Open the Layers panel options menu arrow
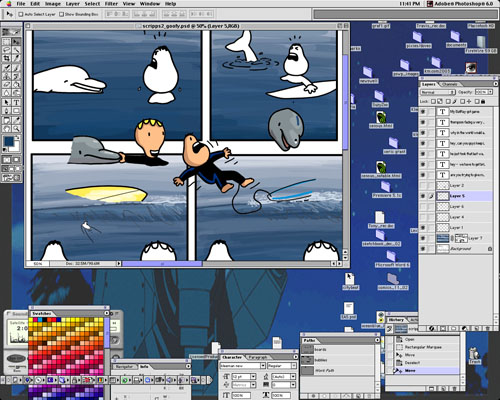Screen dimensions: 500x400 (496, 84)
